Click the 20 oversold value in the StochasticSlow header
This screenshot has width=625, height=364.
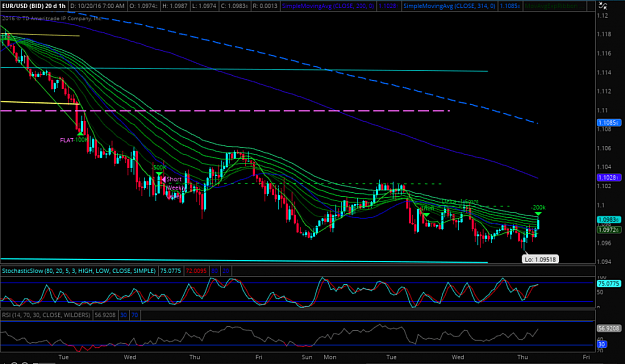point(226,271)
